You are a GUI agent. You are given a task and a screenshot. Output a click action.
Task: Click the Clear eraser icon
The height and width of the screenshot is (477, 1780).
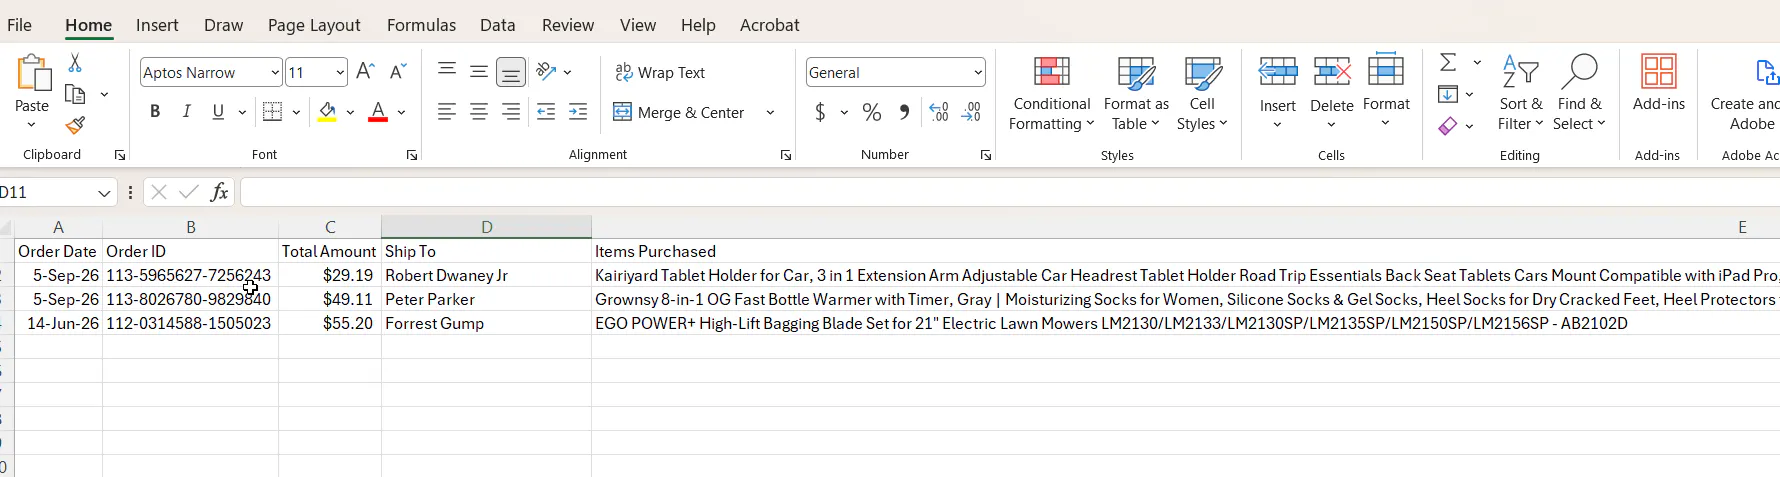click(x=1448, y=126)
